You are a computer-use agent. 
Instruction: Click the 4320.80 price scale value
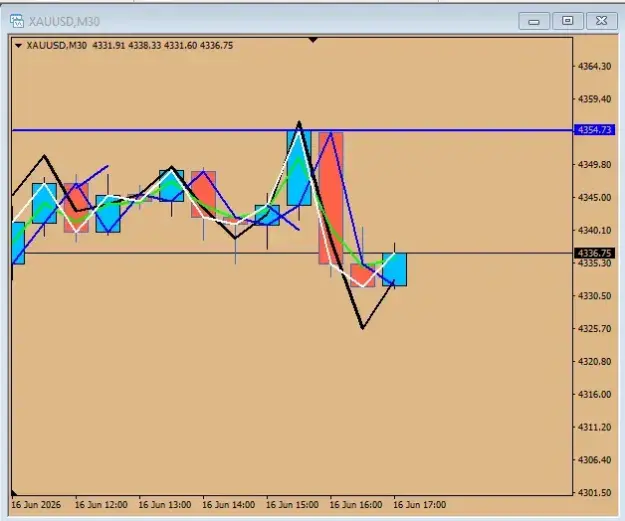click(x=594, y=362)
